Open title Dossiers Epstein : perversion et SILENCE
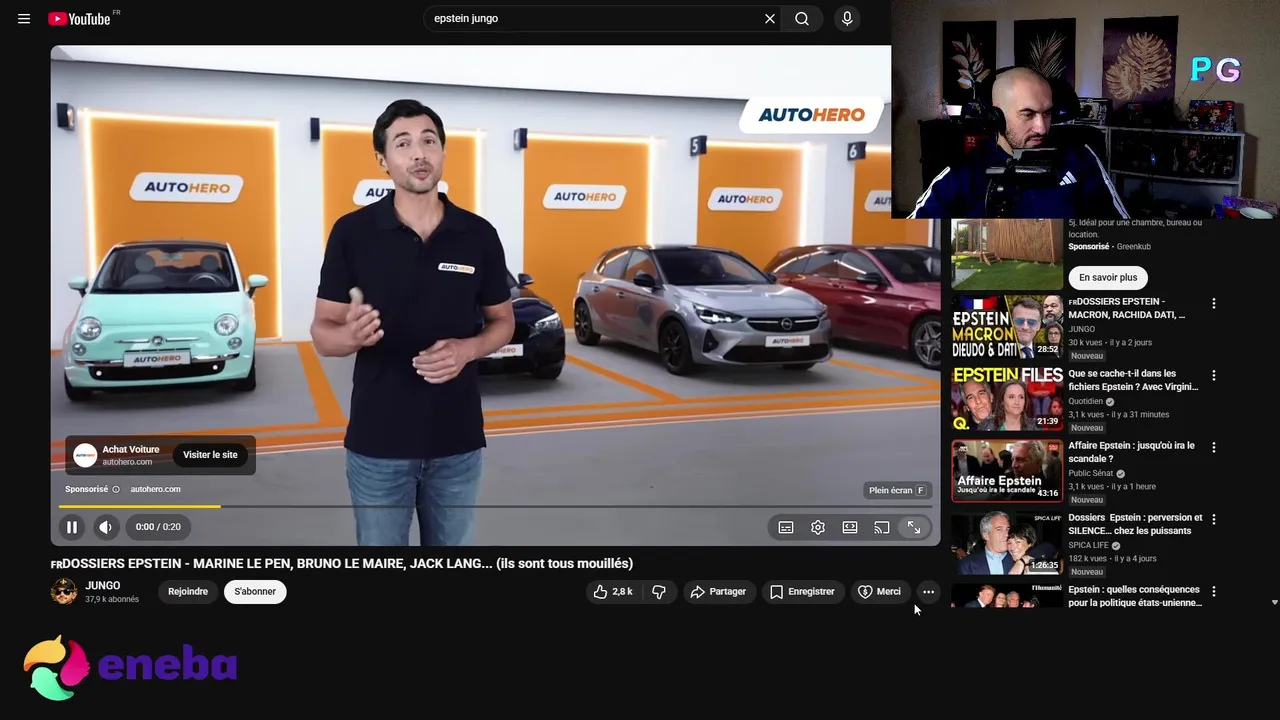 pyautogui.click(x=1135, y=524)
